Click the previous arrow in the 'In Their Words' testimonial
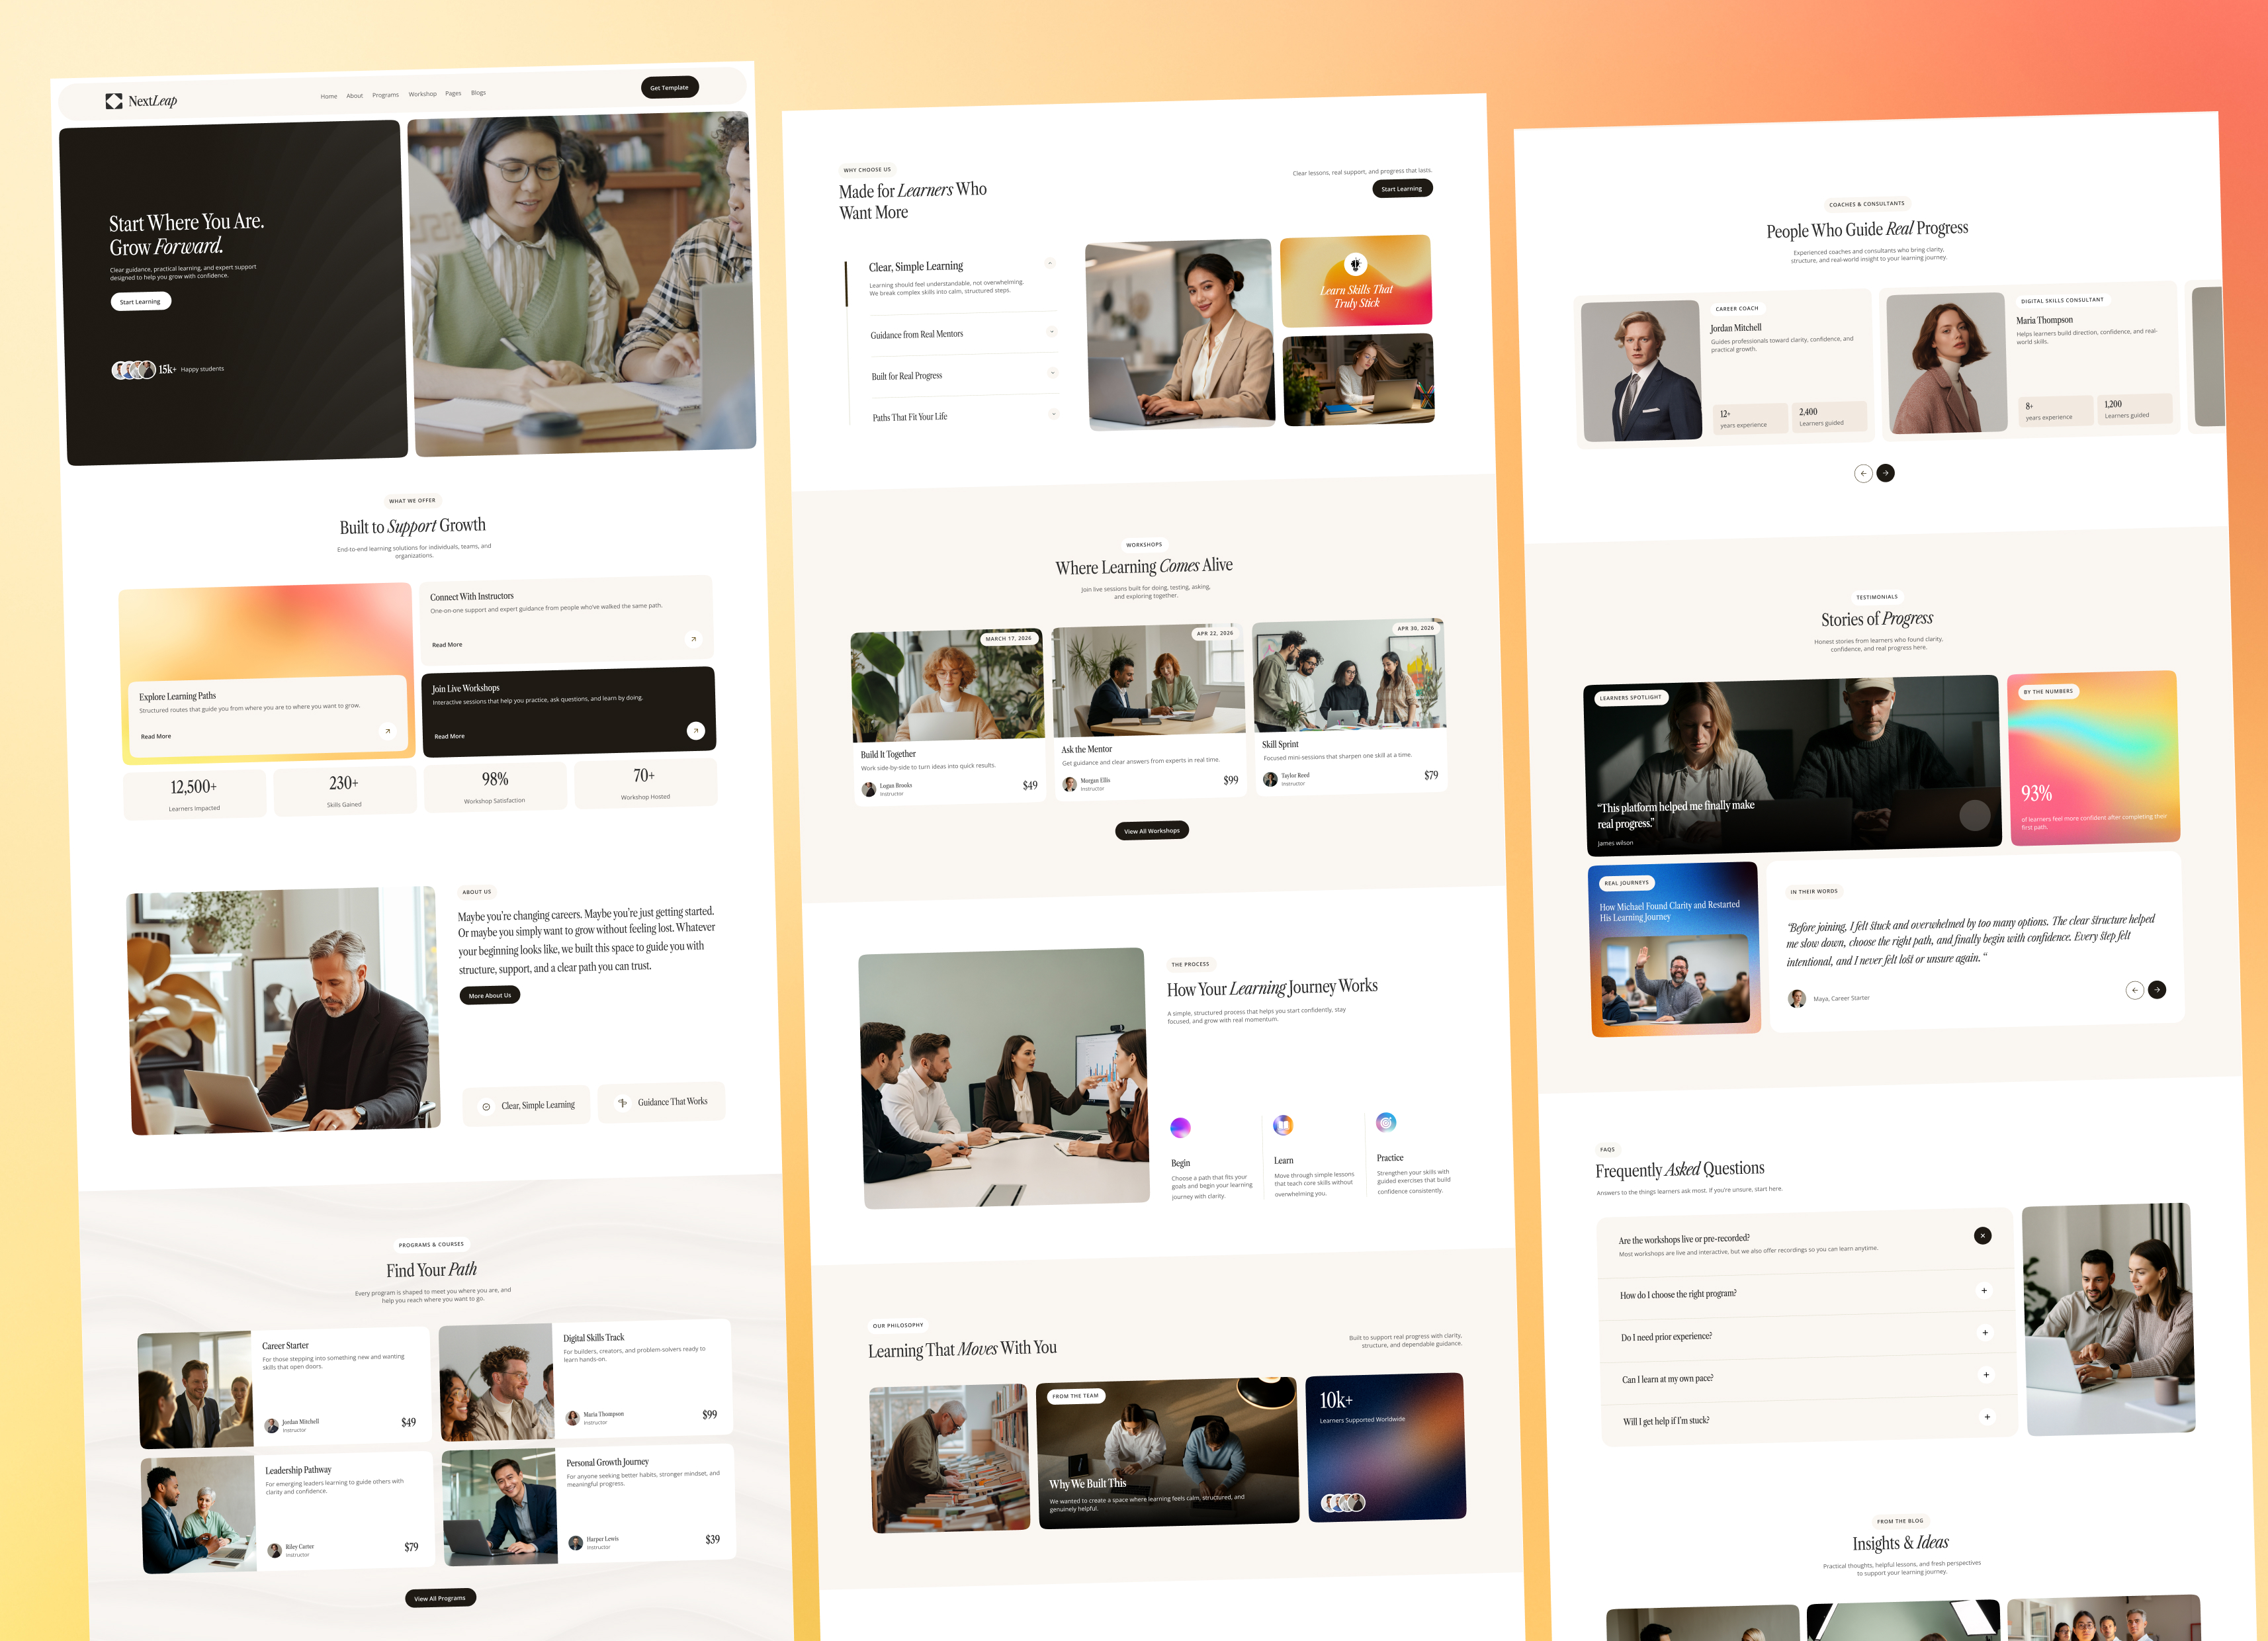Screen dimensions: 2268x1641 (2135, 990)
